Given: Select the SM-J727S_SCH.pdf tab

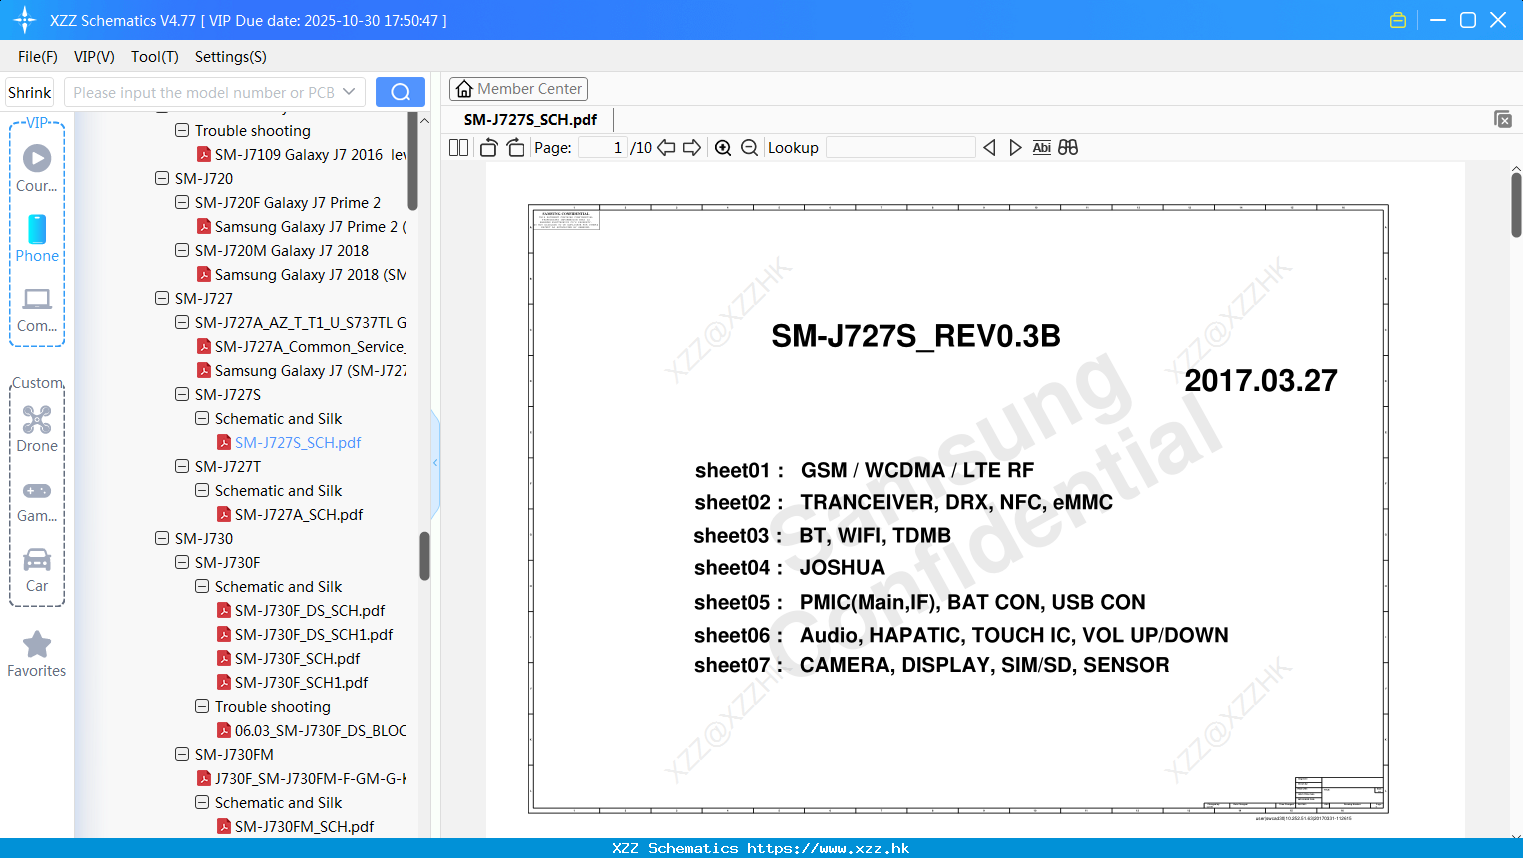Looking at the screenshot, I should tap(530, 119).
